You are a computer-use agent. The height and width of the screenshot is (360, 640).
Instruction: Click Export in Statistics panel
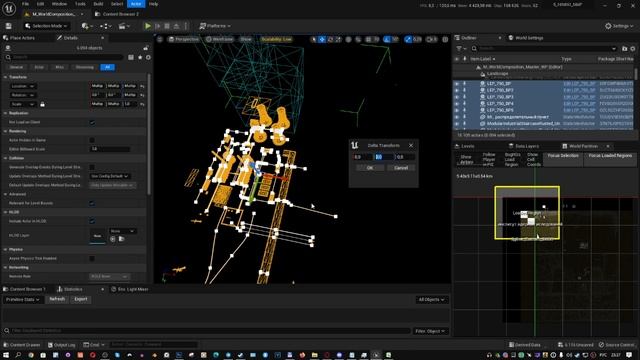[x=81, y=299]
